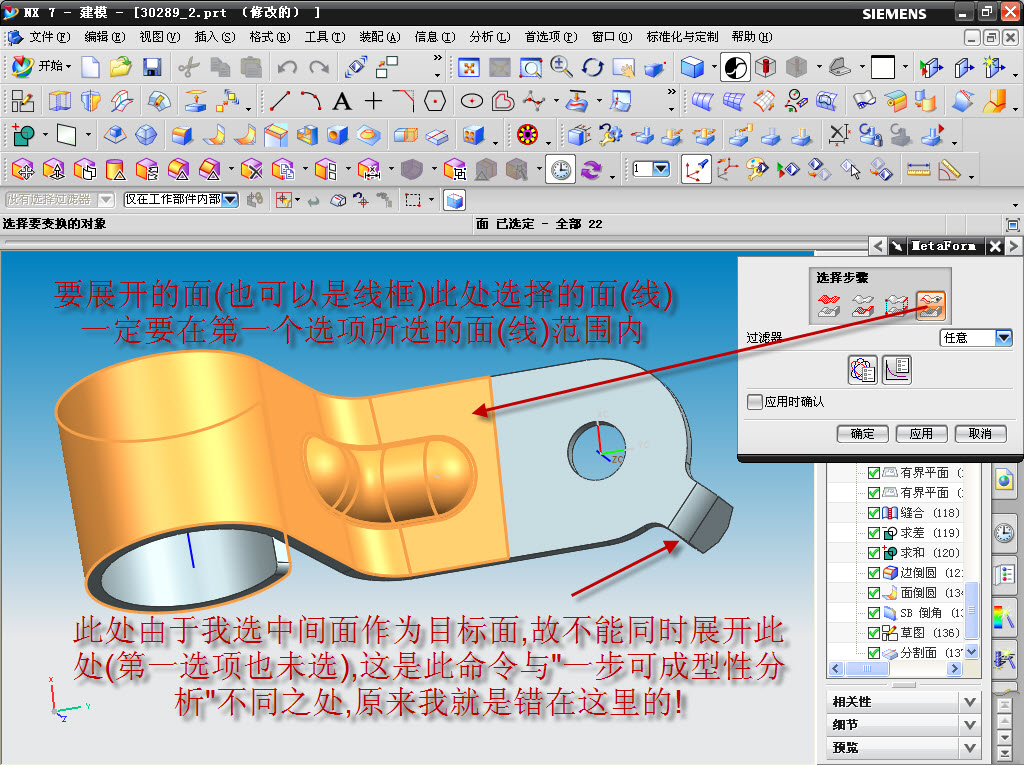Open the 文件(F) menu
Screen dimensions: 1024x766
click(49, 37)
